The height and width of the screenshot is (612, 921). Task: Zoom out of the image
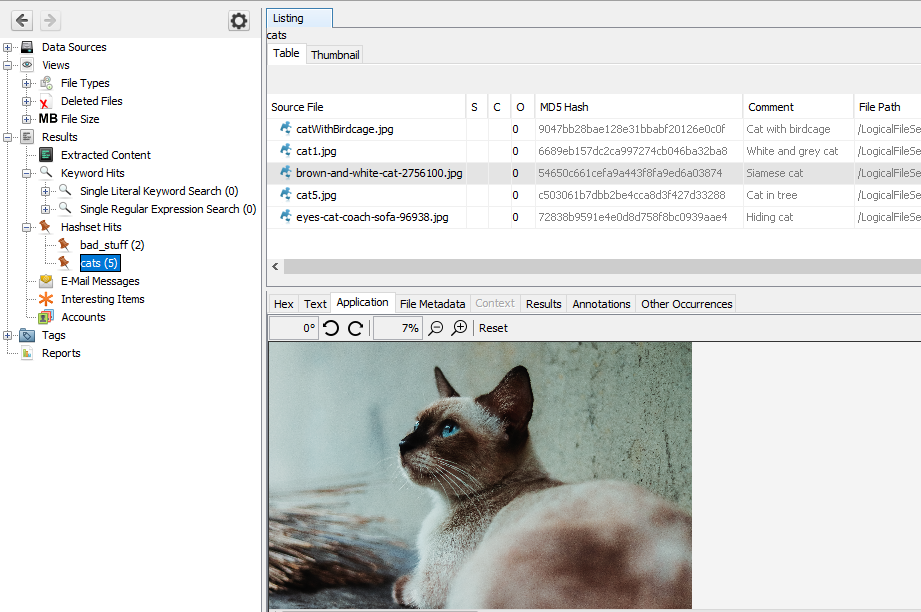(x=436, y=328)
